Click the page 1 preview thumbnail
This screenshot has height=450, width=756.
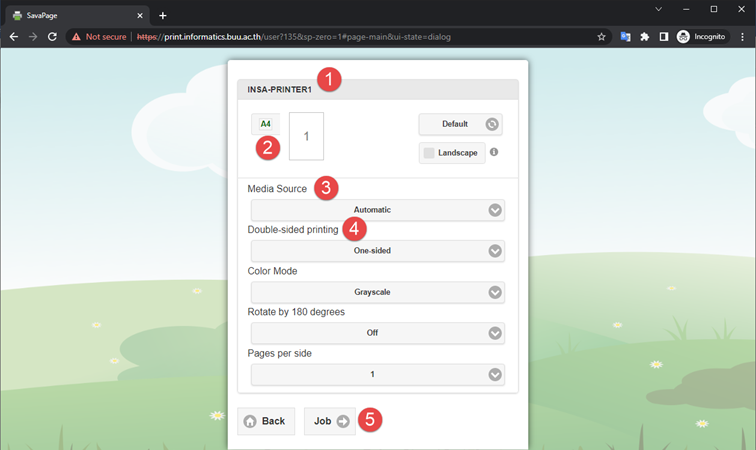pos(306,136)
